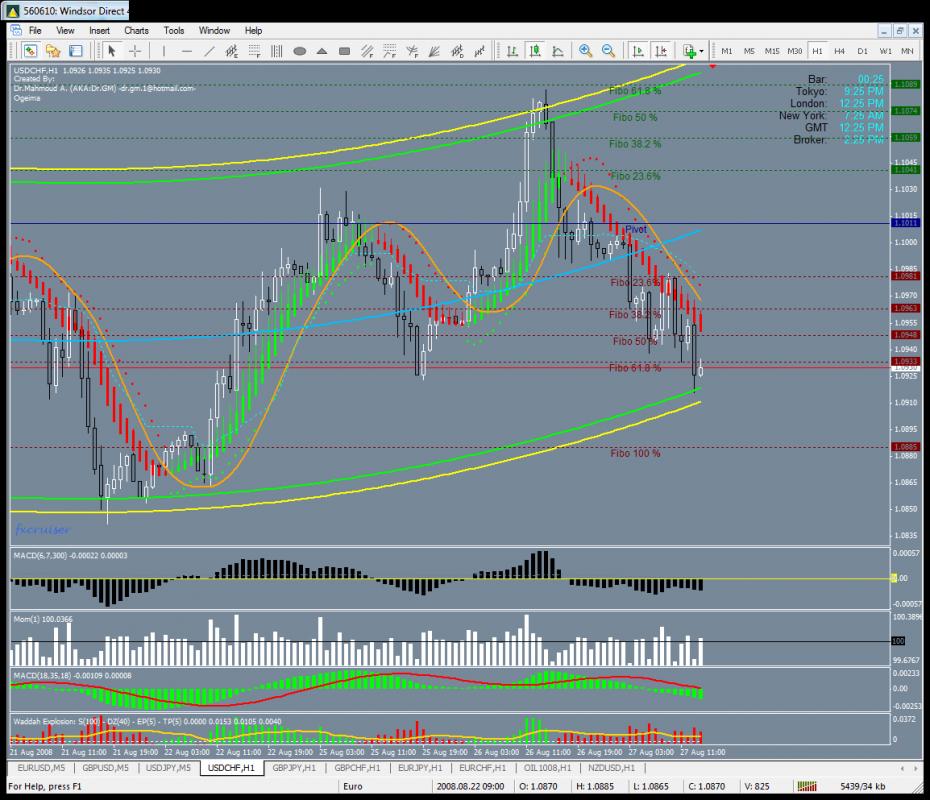Viewport: 930px width, 800px height.
Task: Set timeframe to M15
Action: click(772, 51)
